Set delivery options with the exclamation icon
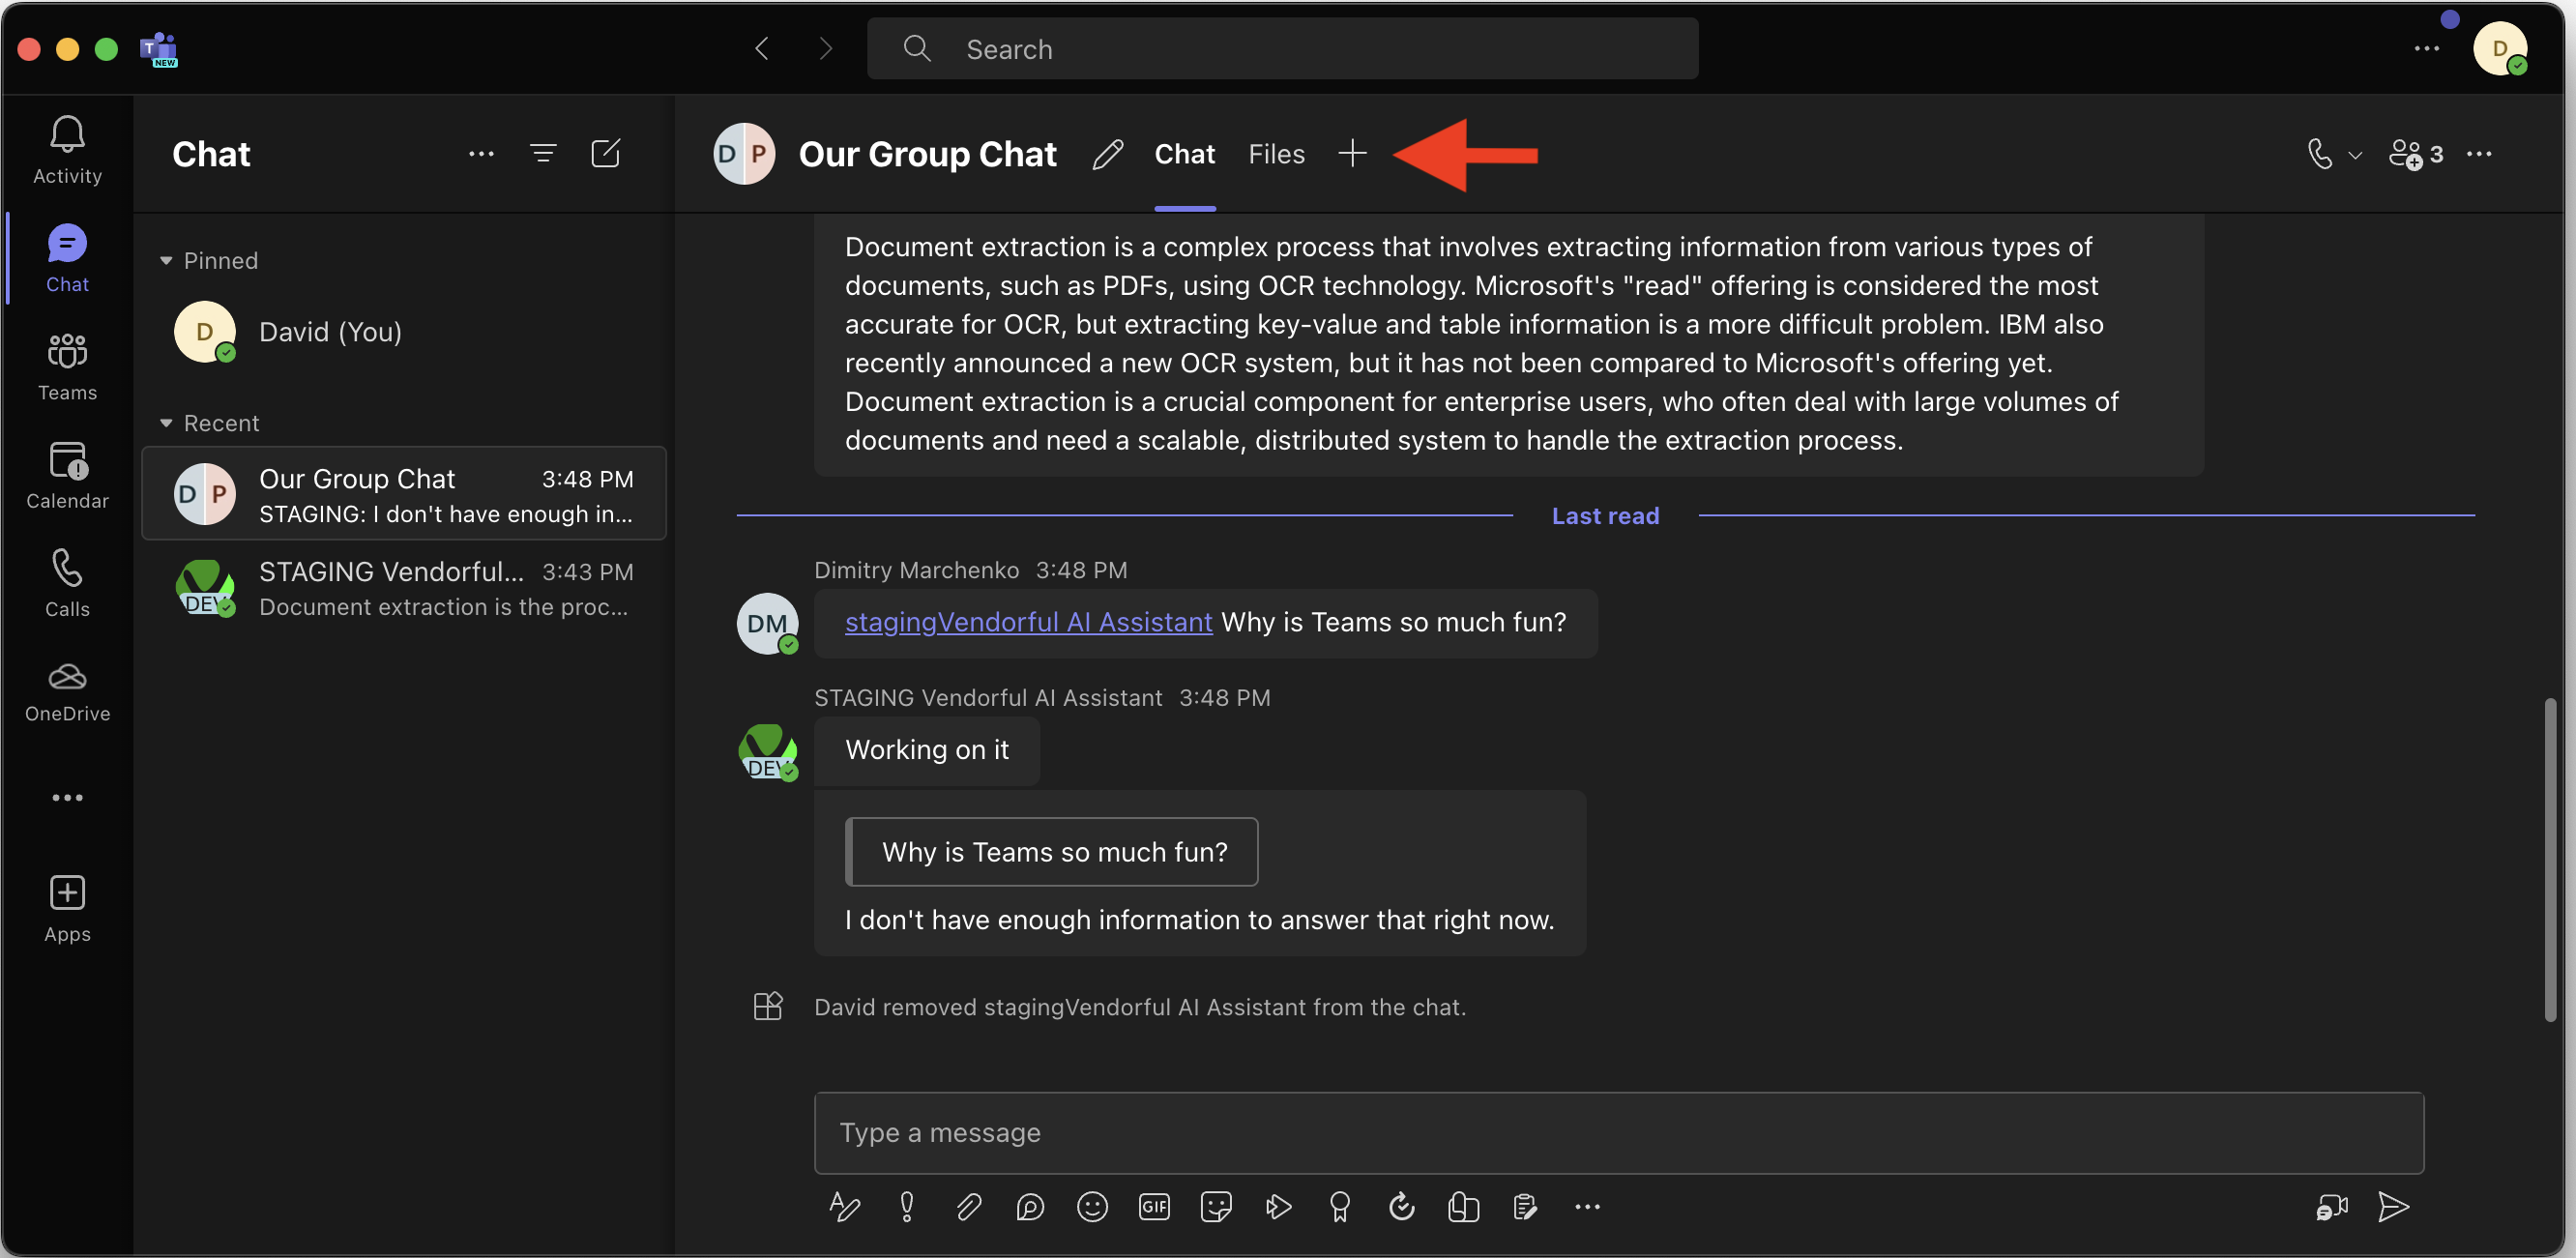The height and width of the screenshot is (1258, 2576). coord(906,1207)
